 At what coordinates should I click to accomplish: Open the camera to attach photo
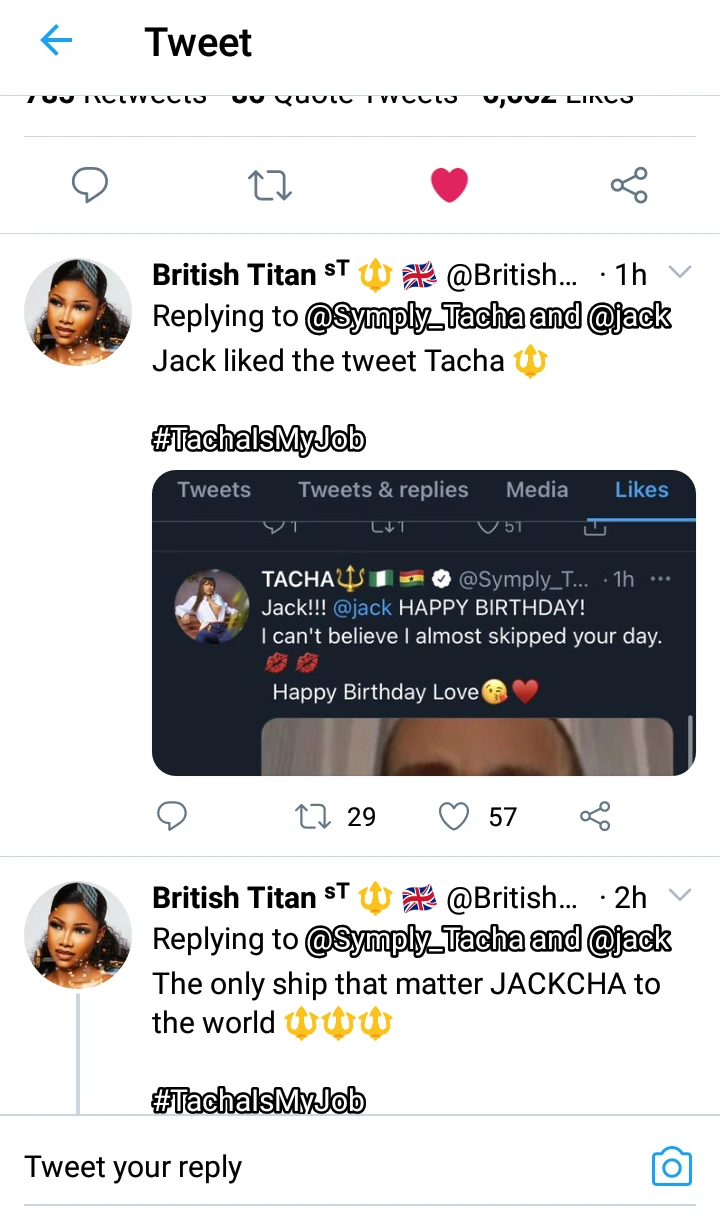[671, 1167]
